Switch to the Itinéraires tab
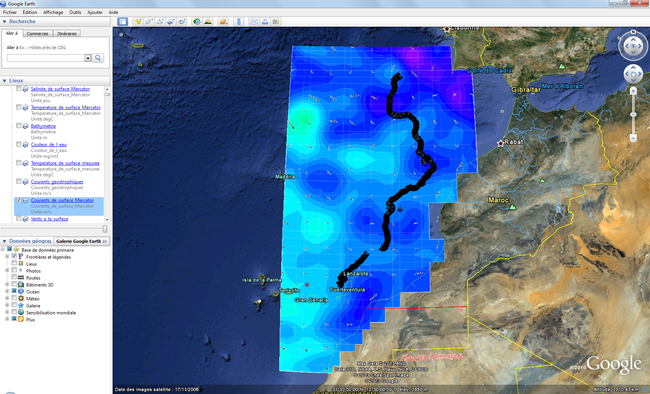The image size is (650, 394). (x=67, y=34)
